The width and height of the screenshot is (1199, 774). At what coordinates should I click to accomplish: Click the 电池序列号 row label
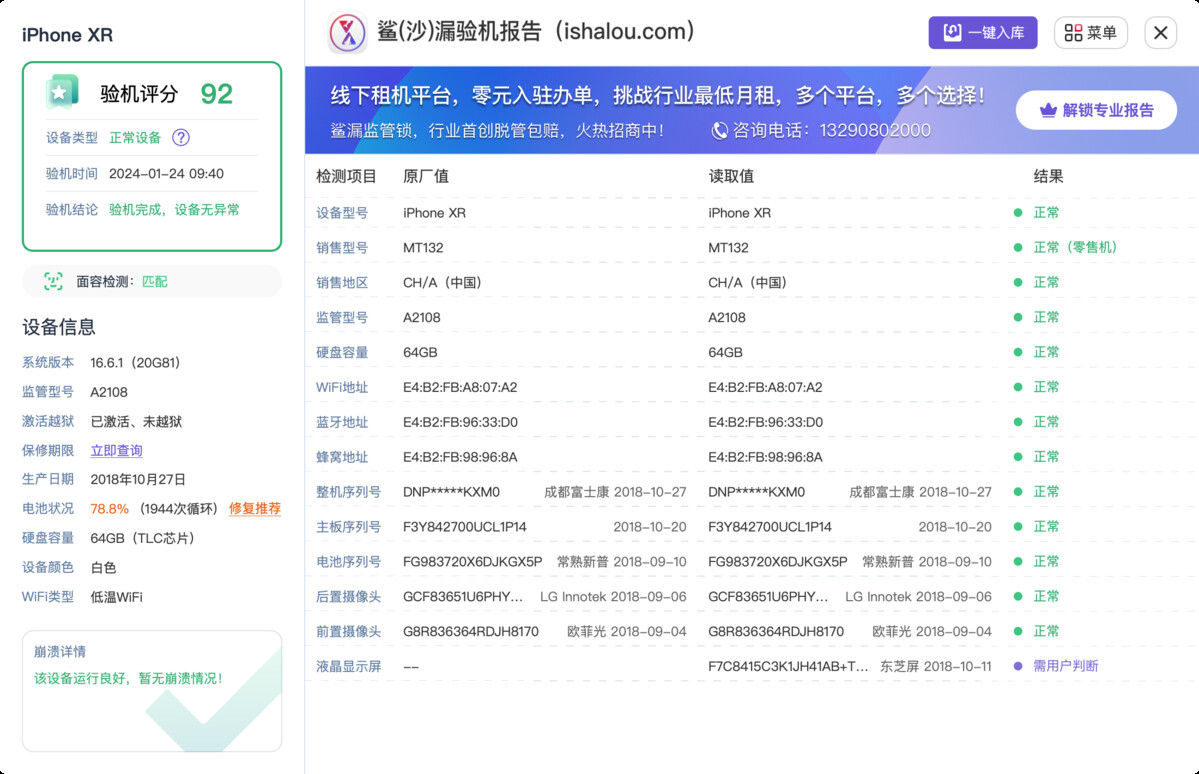coord(348,561)
